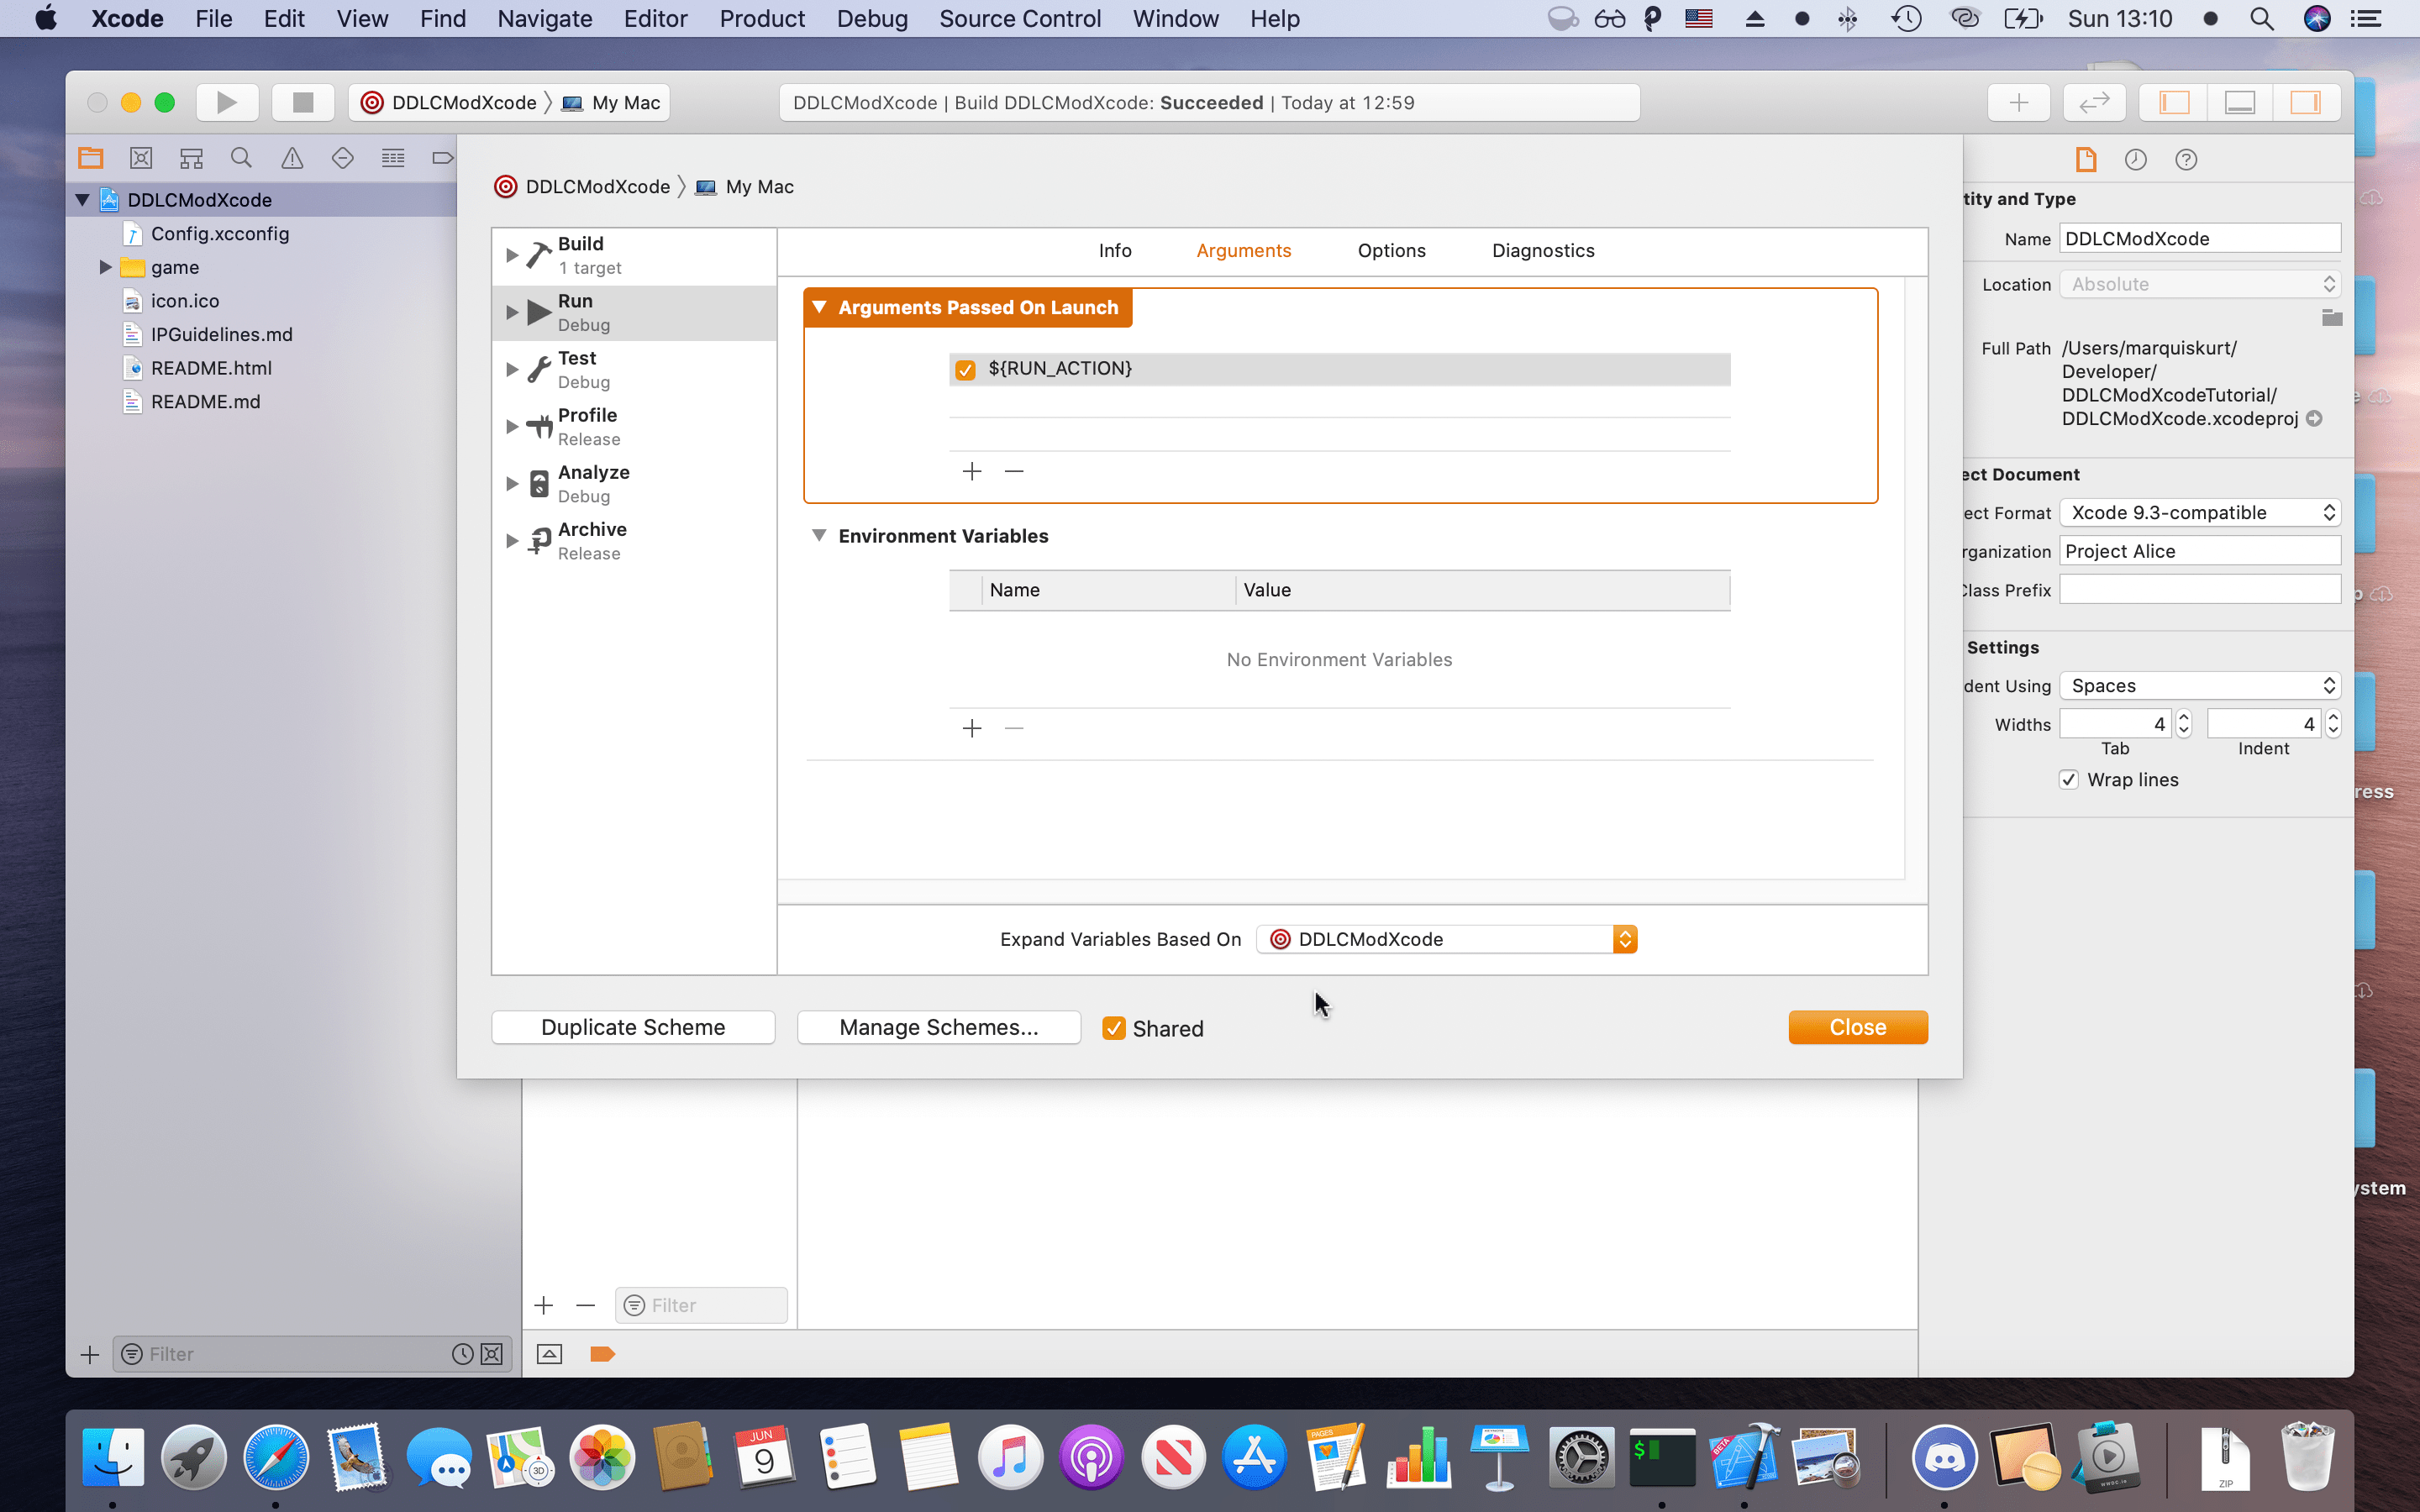
Task: Click the Library plus button in toolbar
Action: pos(2019,102)
